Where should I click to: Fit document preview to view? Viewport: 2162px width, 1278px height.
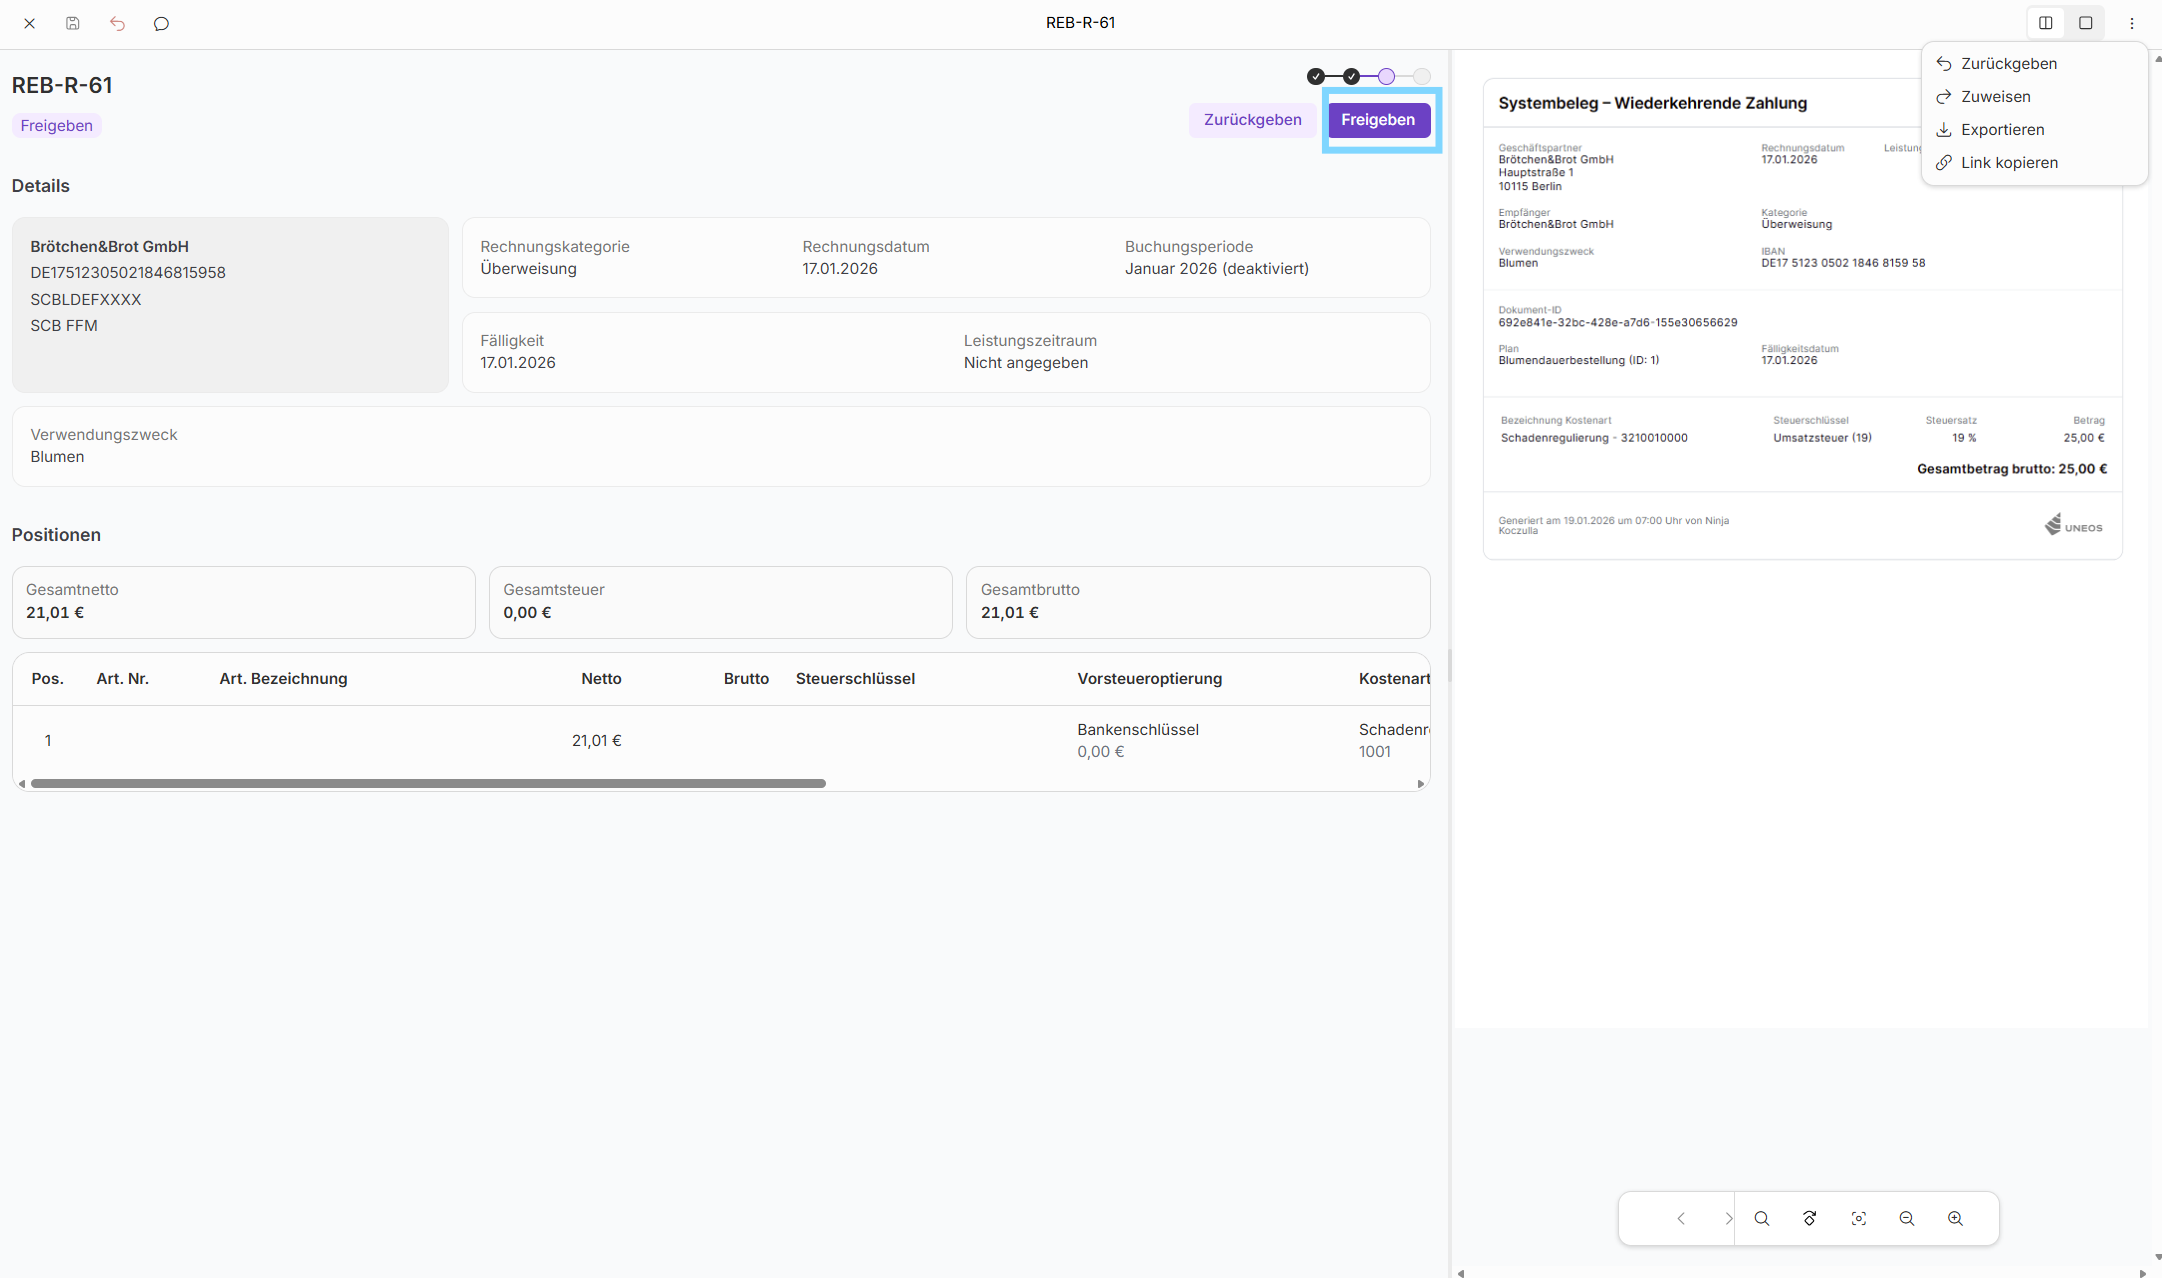(1858, 1218)
